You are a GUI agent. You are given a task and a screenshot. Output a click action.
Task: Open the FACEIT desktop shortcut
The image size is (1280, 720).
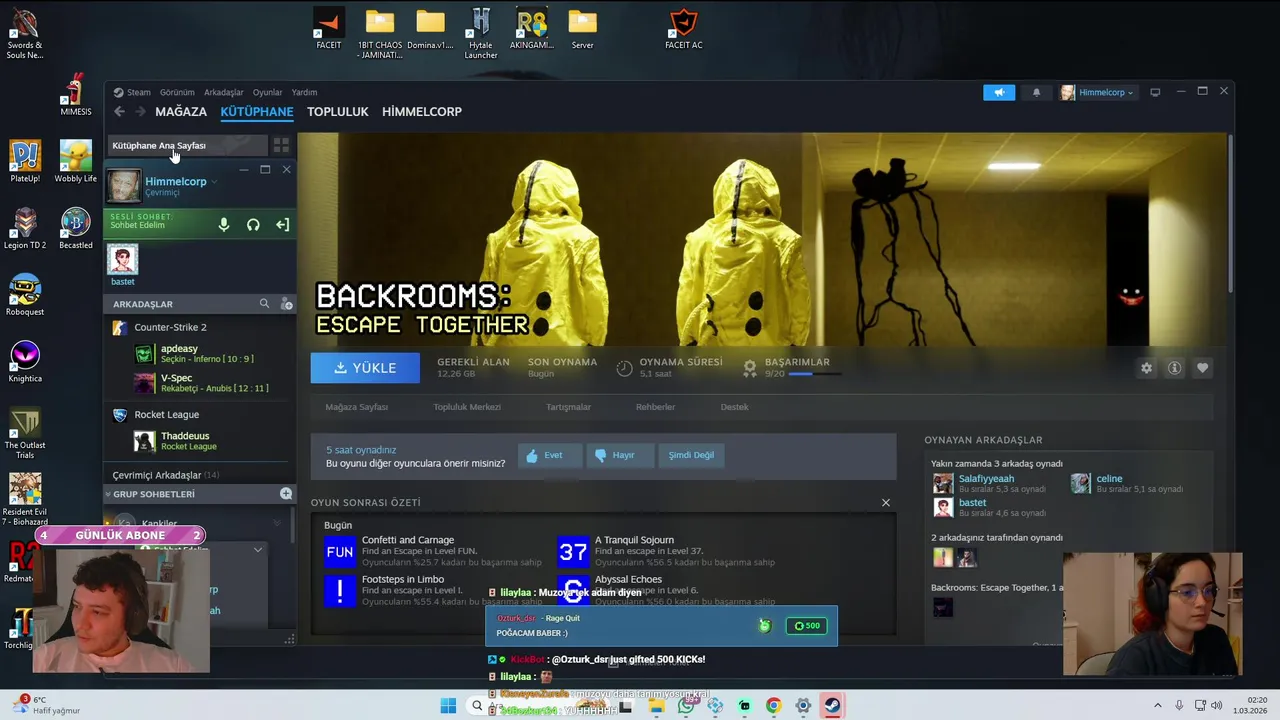pos(328,29)
